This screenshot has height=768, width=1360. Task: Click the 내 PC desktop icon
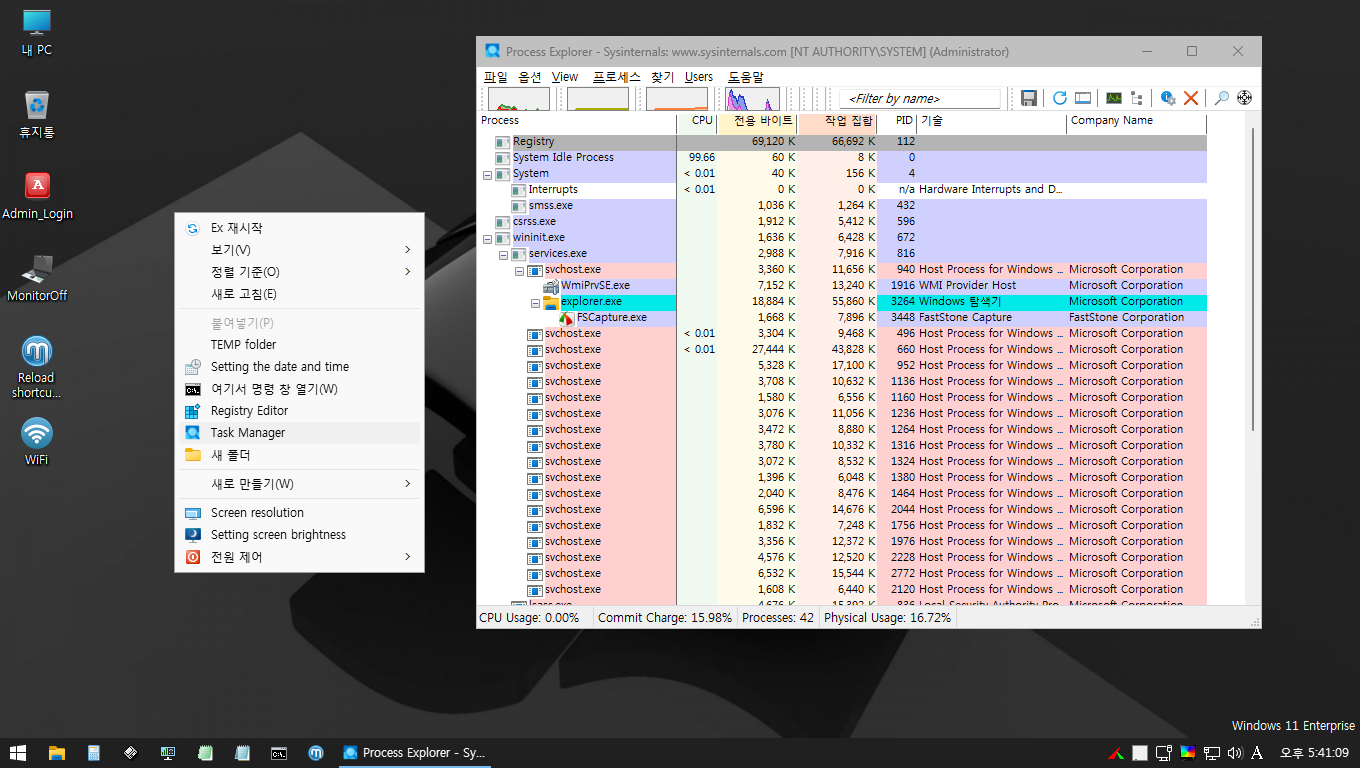37,33
